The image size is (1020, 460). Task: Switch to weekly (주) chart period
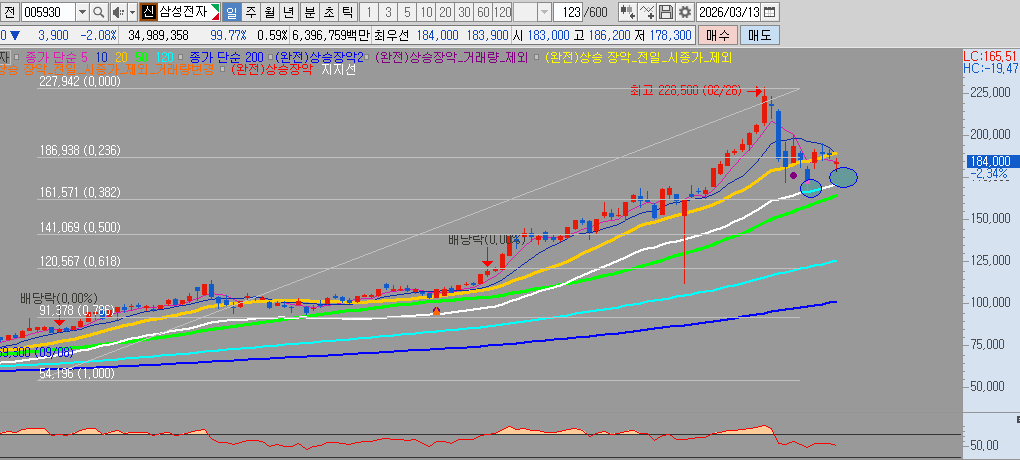click(250, 12)
